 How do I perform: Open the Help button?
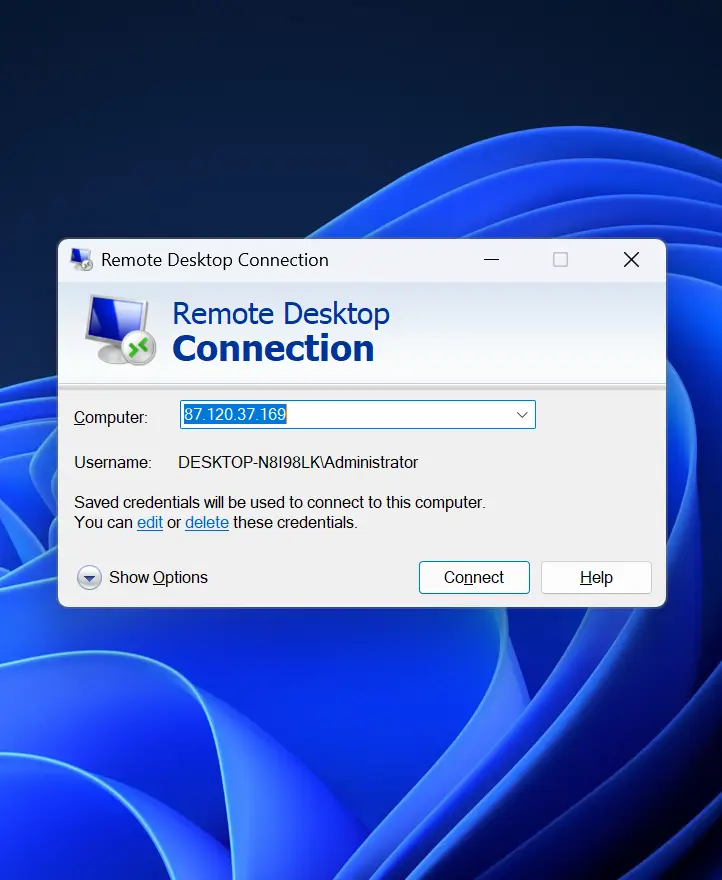(596, 578)
